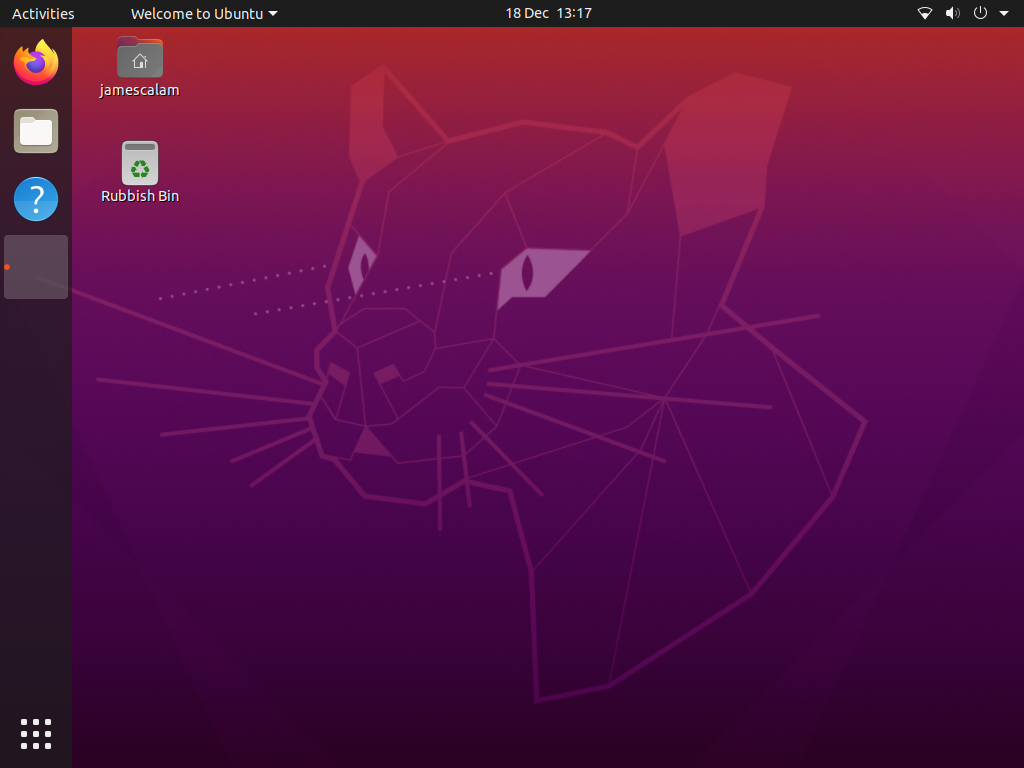This screenshot has width=1024, height=768.
Task: Select the Rubbish Bin label text
Action: pos(139,196)
